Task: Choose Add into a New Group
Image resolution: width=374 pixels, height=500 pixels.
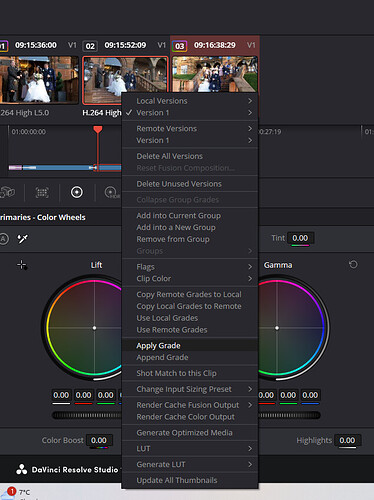Action: click(190, 227)
